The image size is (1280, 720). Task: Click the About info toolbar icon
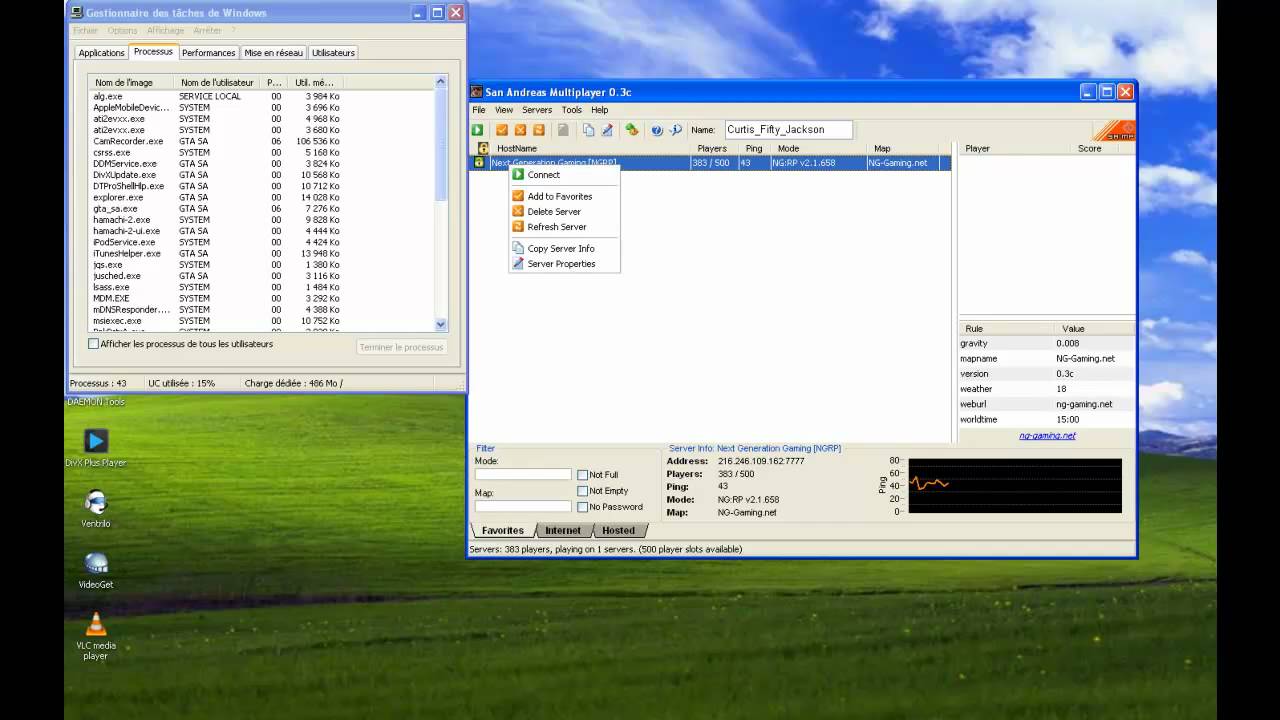[675, 130]
